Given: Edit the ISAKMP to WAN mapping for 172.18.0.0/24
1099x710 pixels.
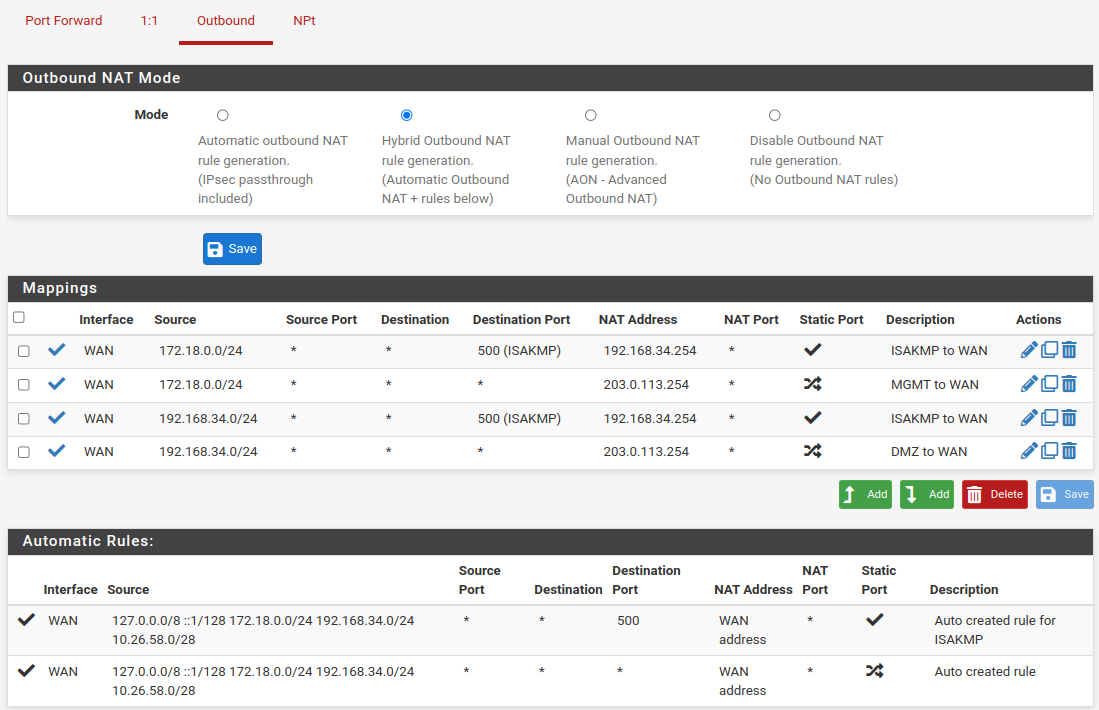Looking at the screenshot, I should point(1029,350).
